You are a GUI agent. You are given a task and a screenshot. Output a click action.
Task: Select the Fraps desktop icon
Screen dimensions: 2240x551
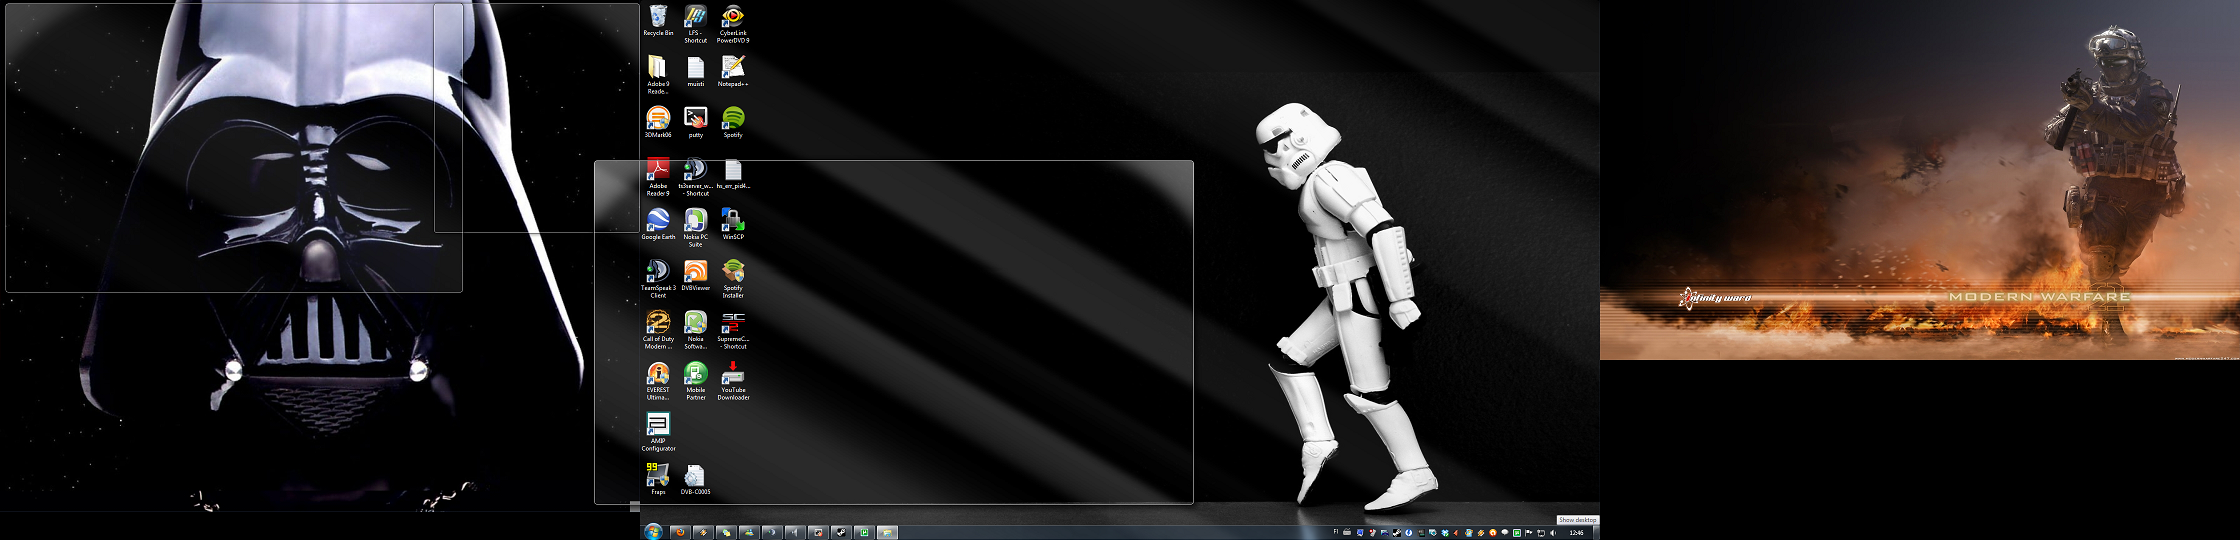click(657, 474)
